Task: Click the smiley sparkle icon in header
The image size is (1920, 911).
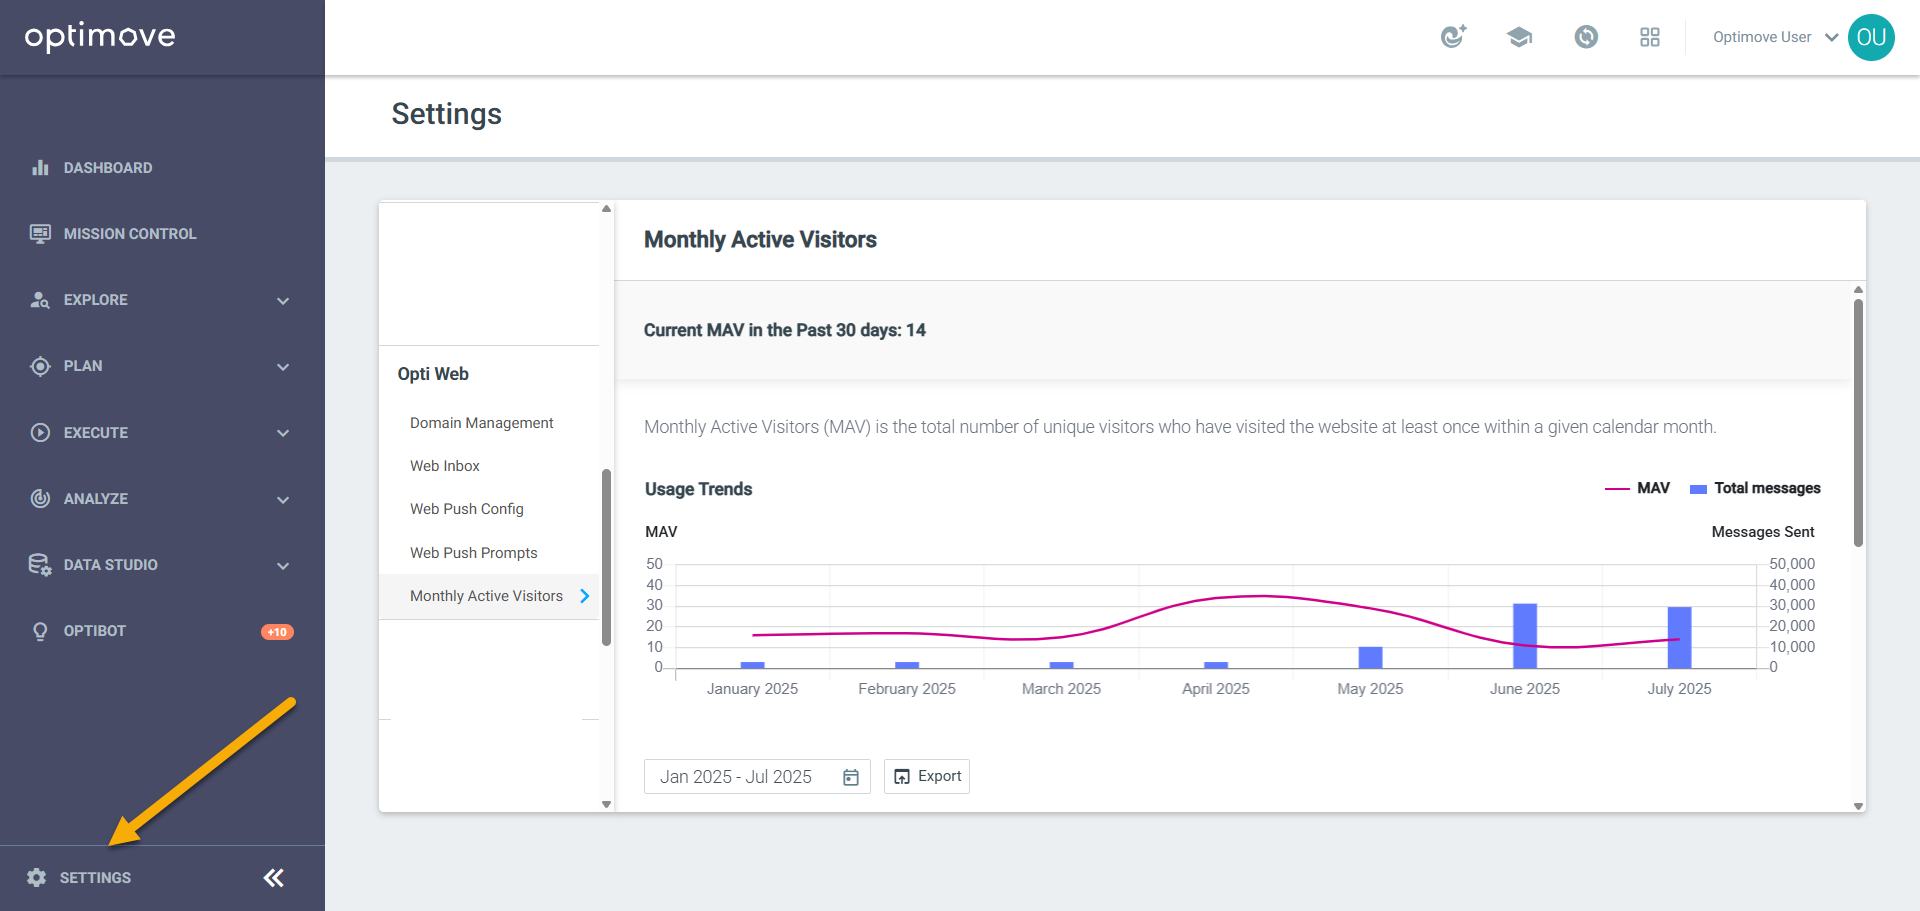Action: tap(1454, 37)
